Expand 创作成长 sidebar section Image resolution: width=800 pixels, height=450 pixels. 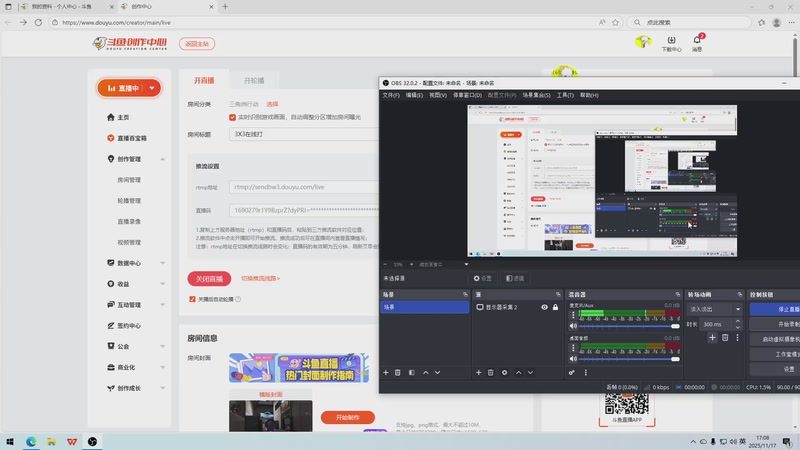163,388
